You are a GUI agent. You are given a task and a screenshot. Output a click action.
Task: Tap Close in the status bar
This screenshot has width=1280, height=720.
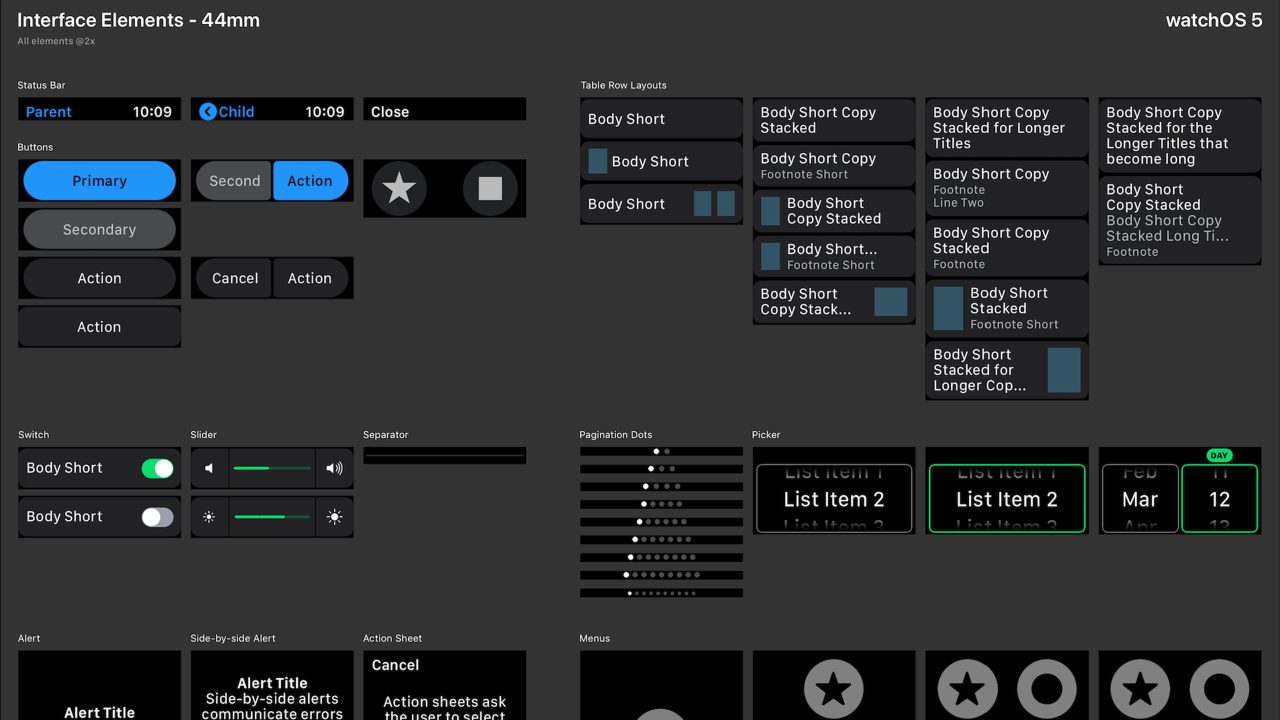[x=390, y=112]
